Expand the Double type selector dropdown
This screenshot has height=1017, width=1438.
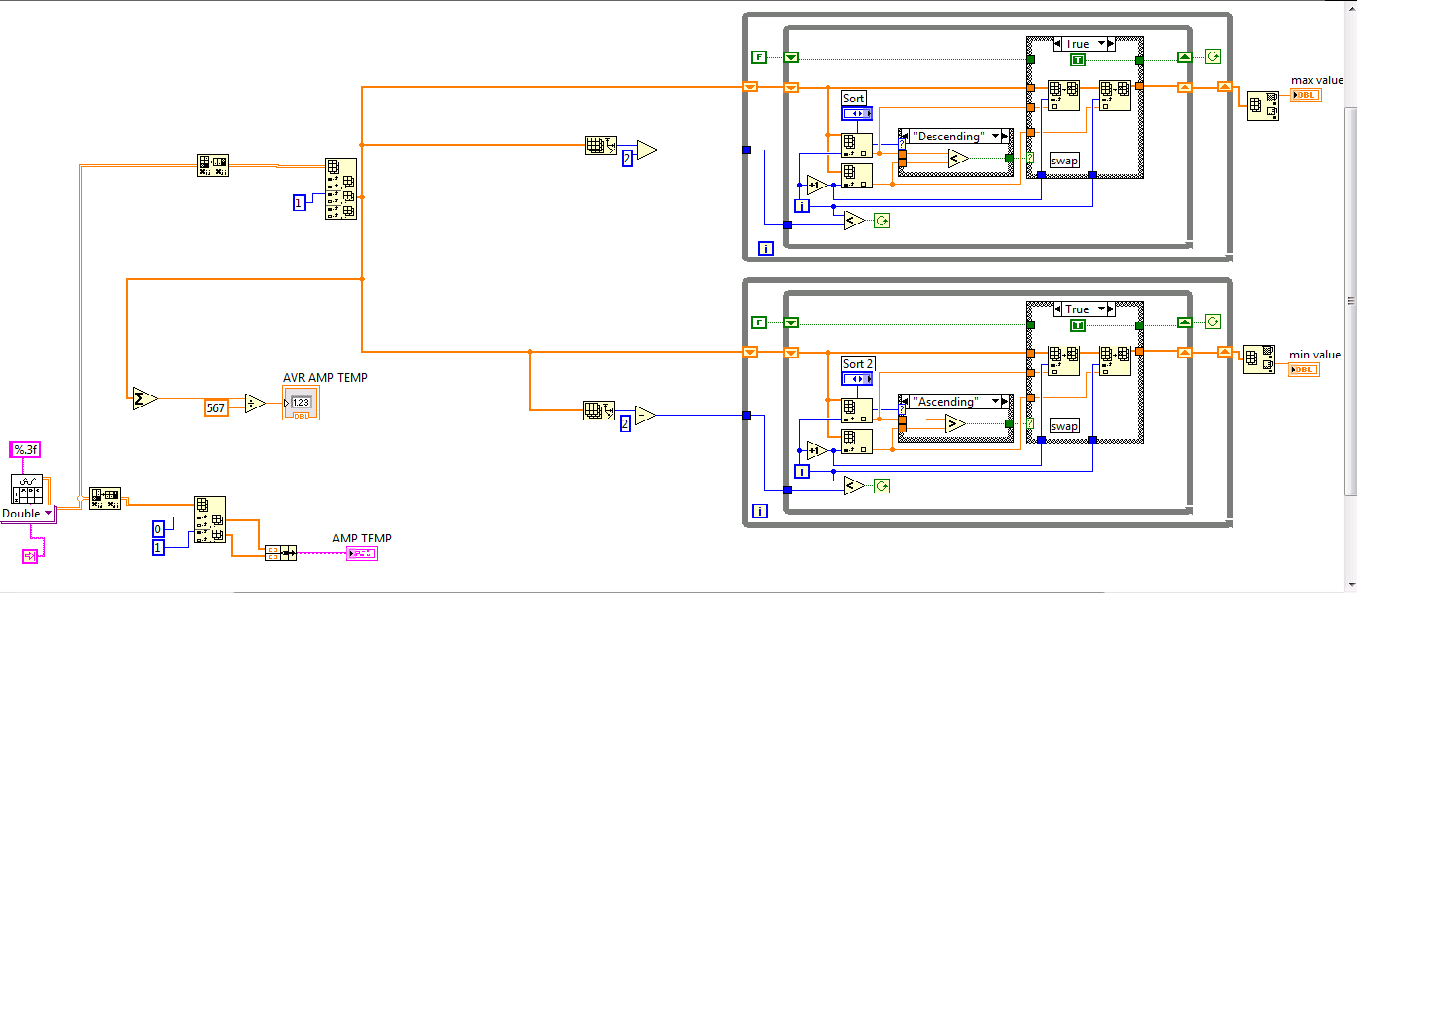(x=48, y=514)
